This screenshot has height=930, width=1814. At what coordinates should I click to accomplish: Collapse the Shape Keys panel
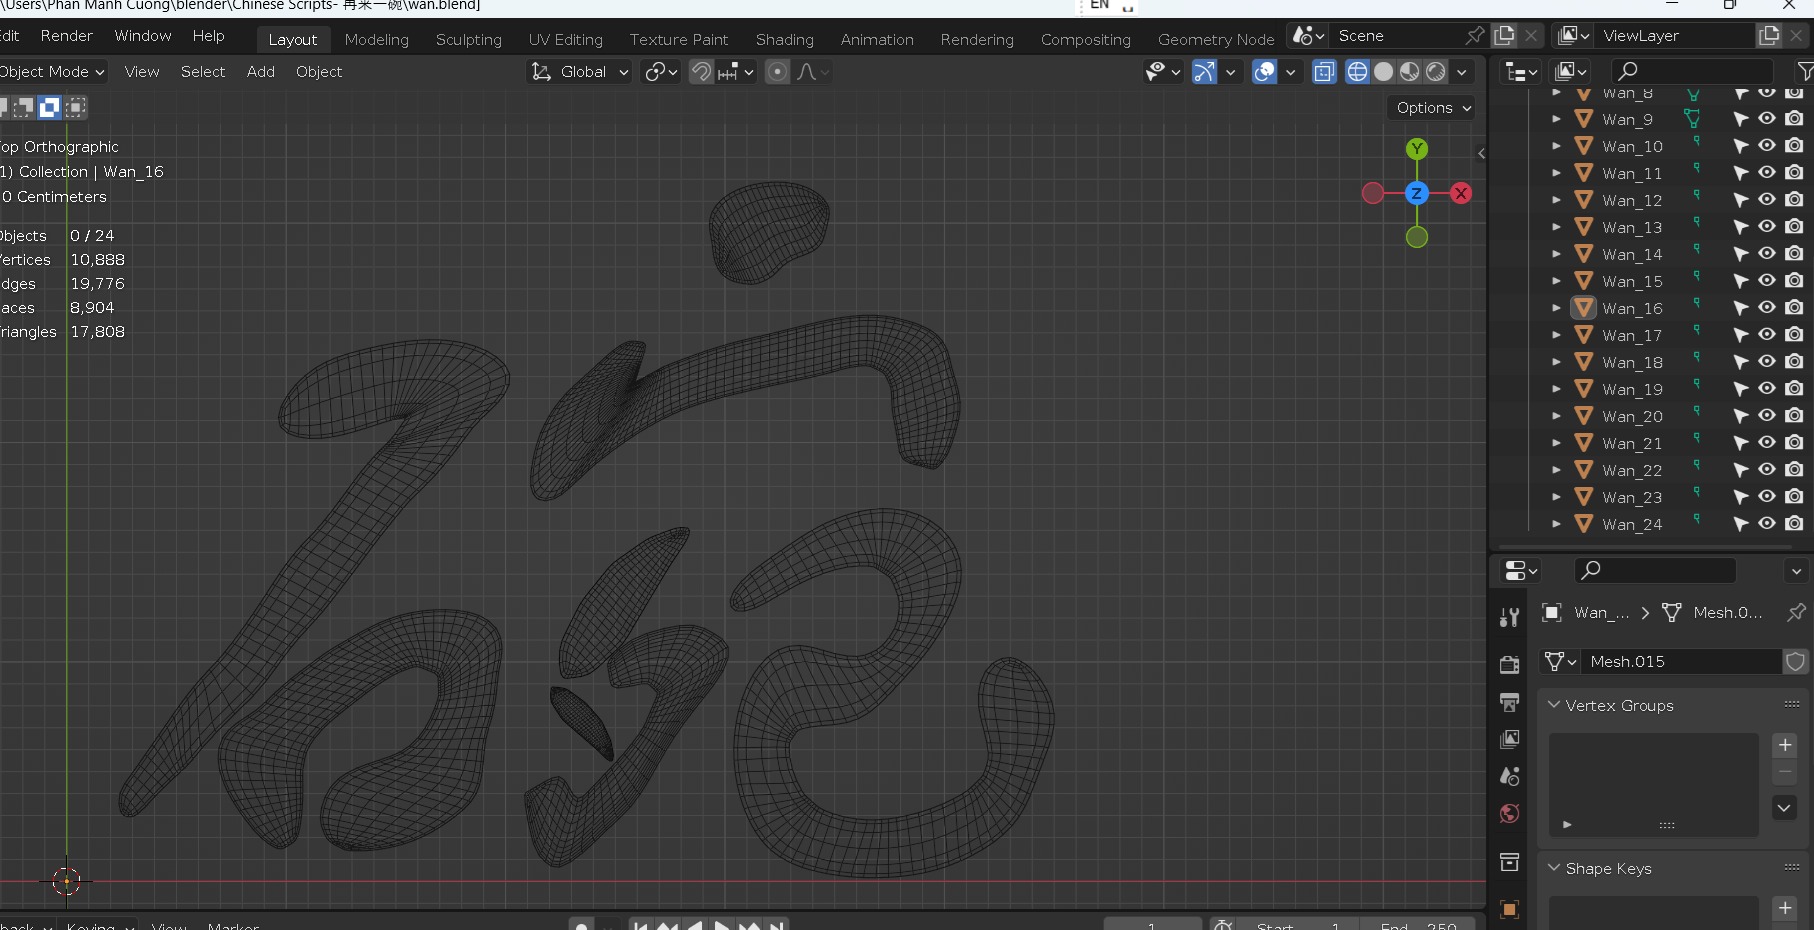point(1554,868)
